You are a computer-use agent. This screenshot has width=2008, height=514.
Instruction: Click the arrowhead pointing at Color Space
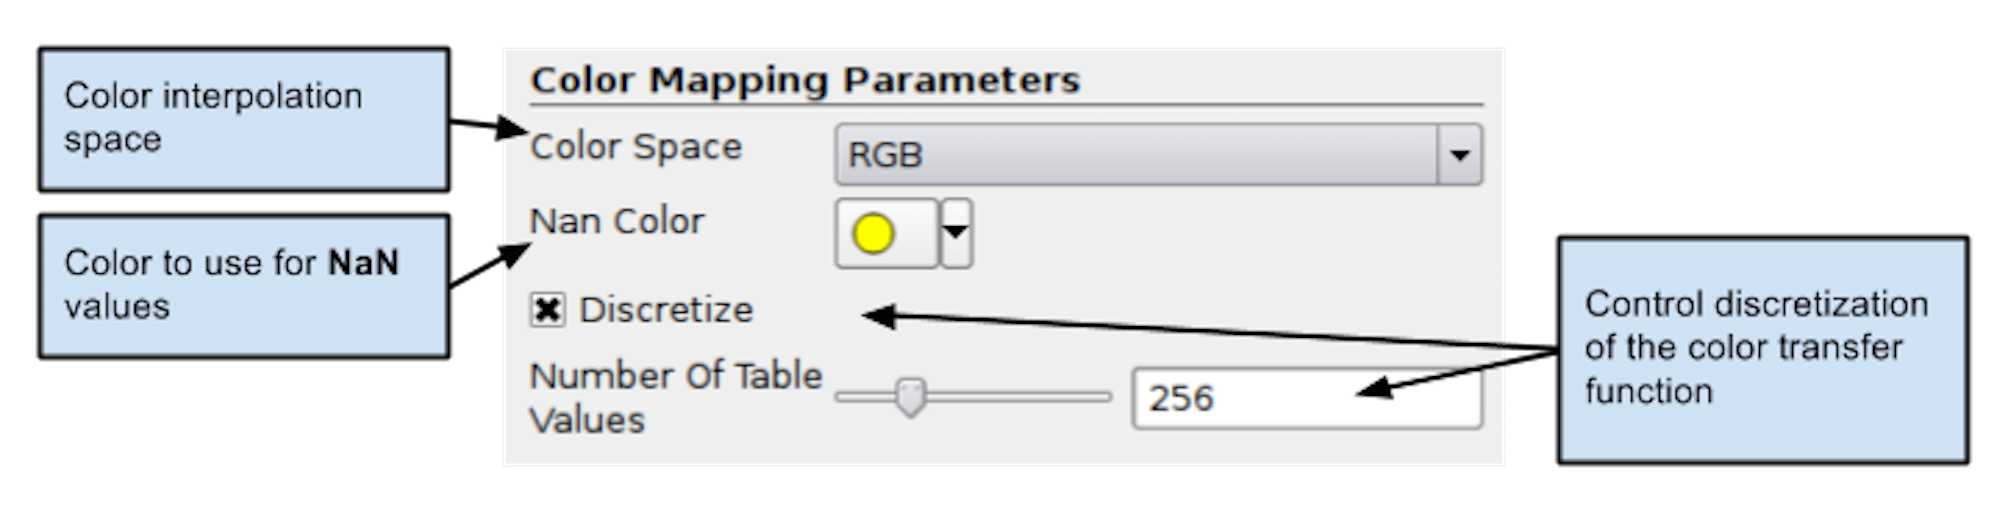(x=517, y=130)
